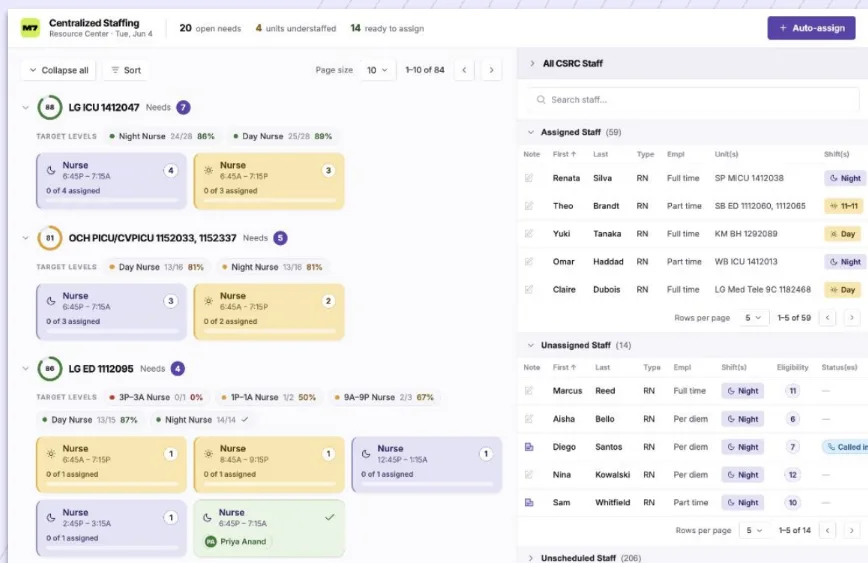Open note icon for Claire Dubois
The width and height of the screenshot is (868, 563).
pyautogui.click(x=529, y=289)
